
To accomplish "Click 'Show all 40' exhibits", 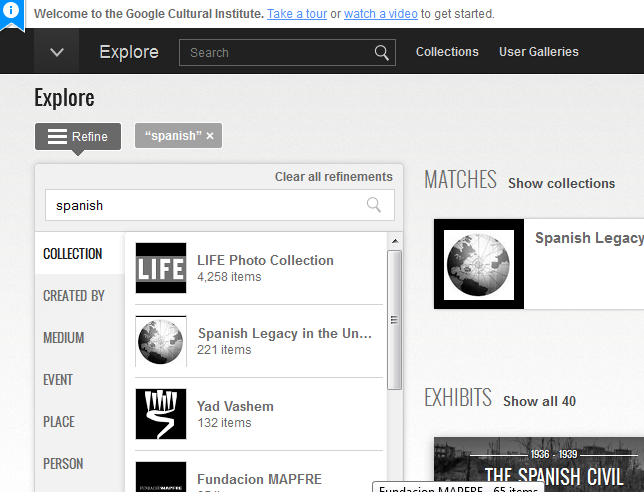I will (539, 401).
